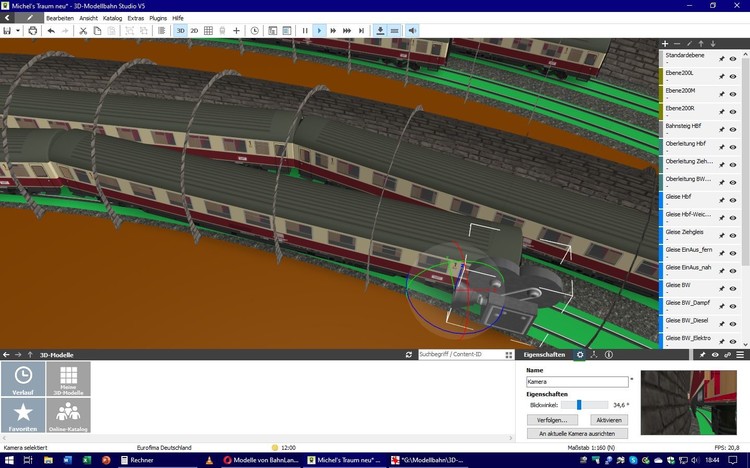
Task: Click the pencil edit mode tab
Action: [x=29, y=18]
